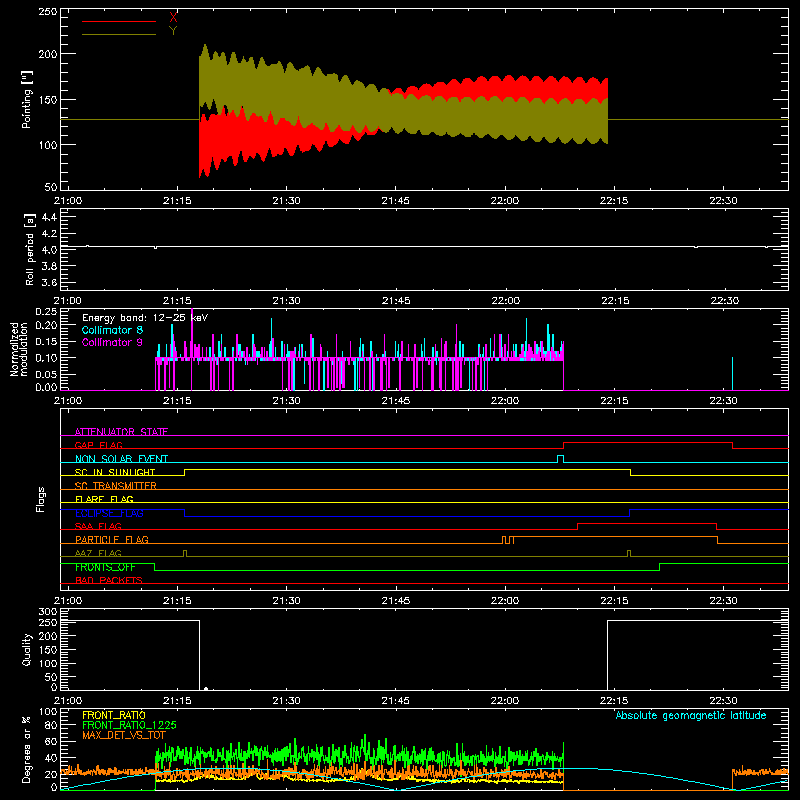Click the 'Flags' axis title

(x=40, y=499)
